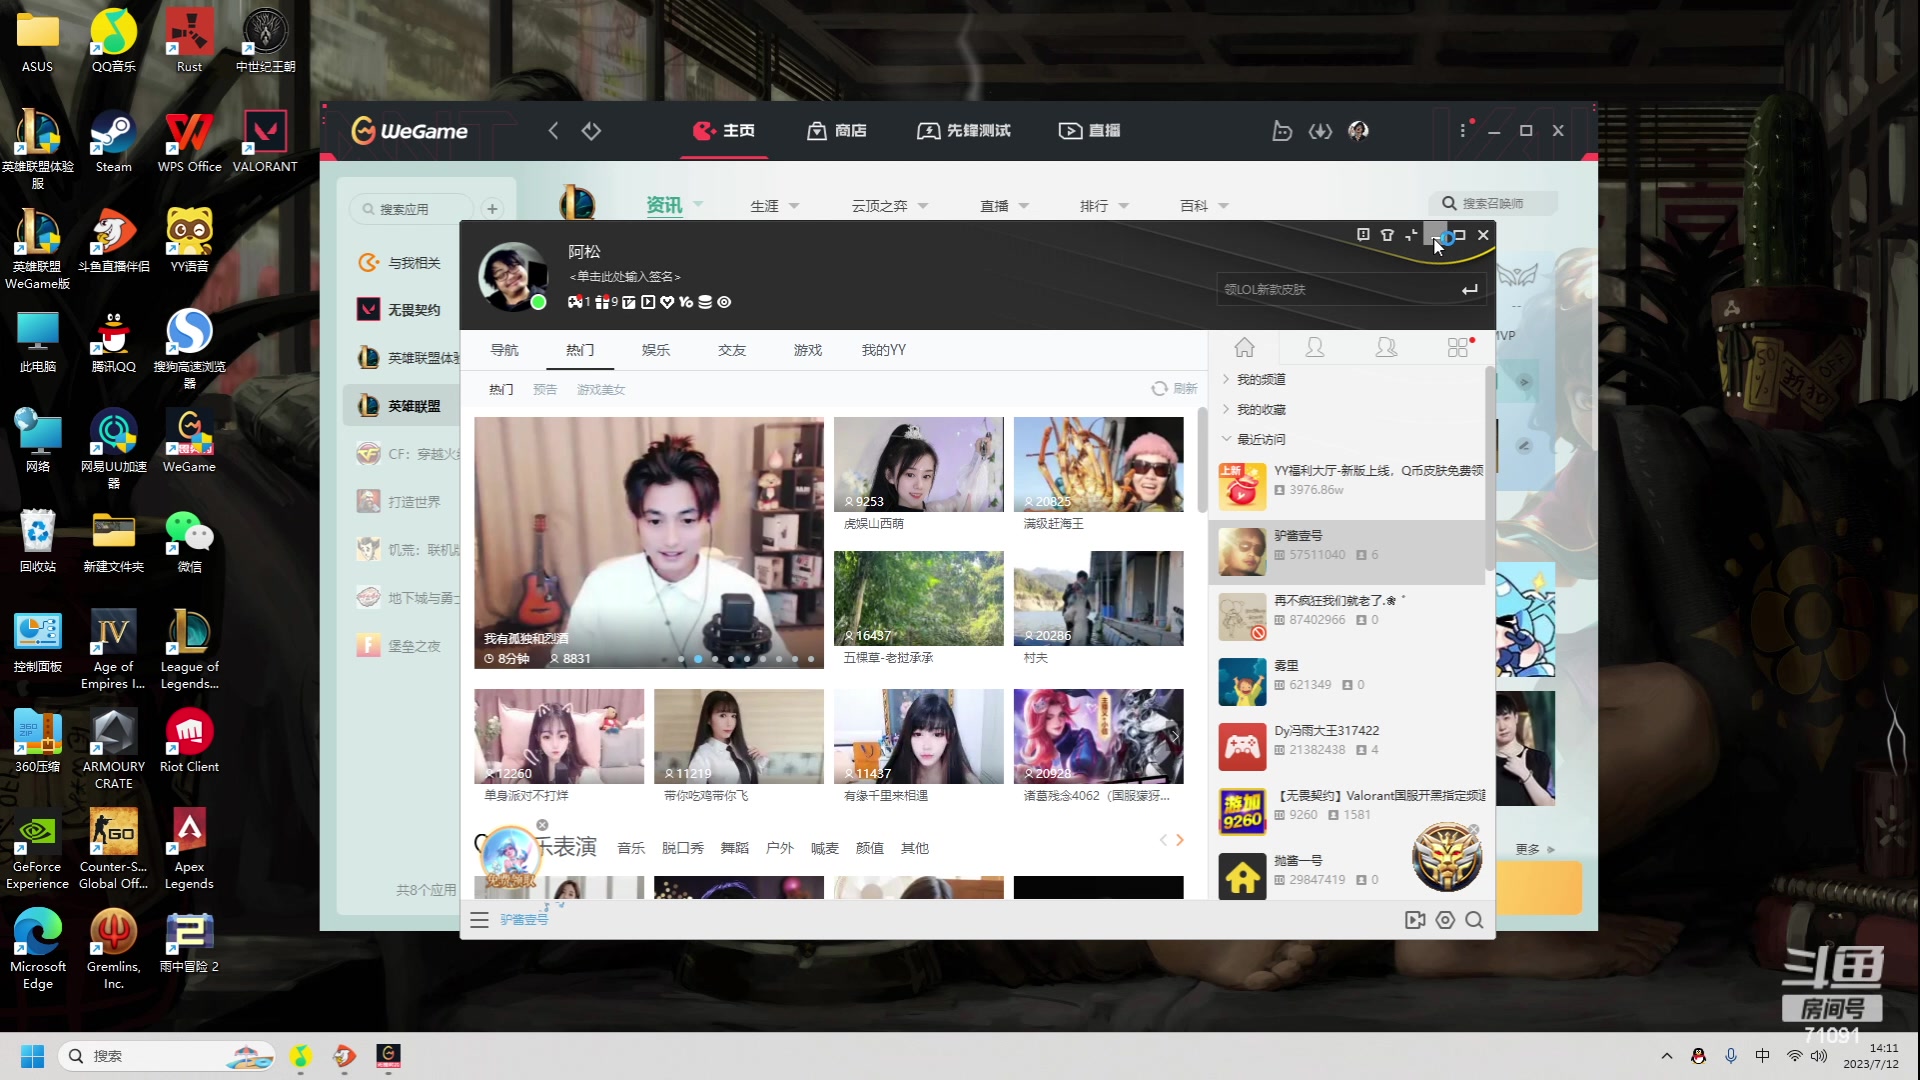Click 驴酱壹号 channel link in YY bottom bar
The width and height of the screenshot is (1920, 1080).
point(524,920)
